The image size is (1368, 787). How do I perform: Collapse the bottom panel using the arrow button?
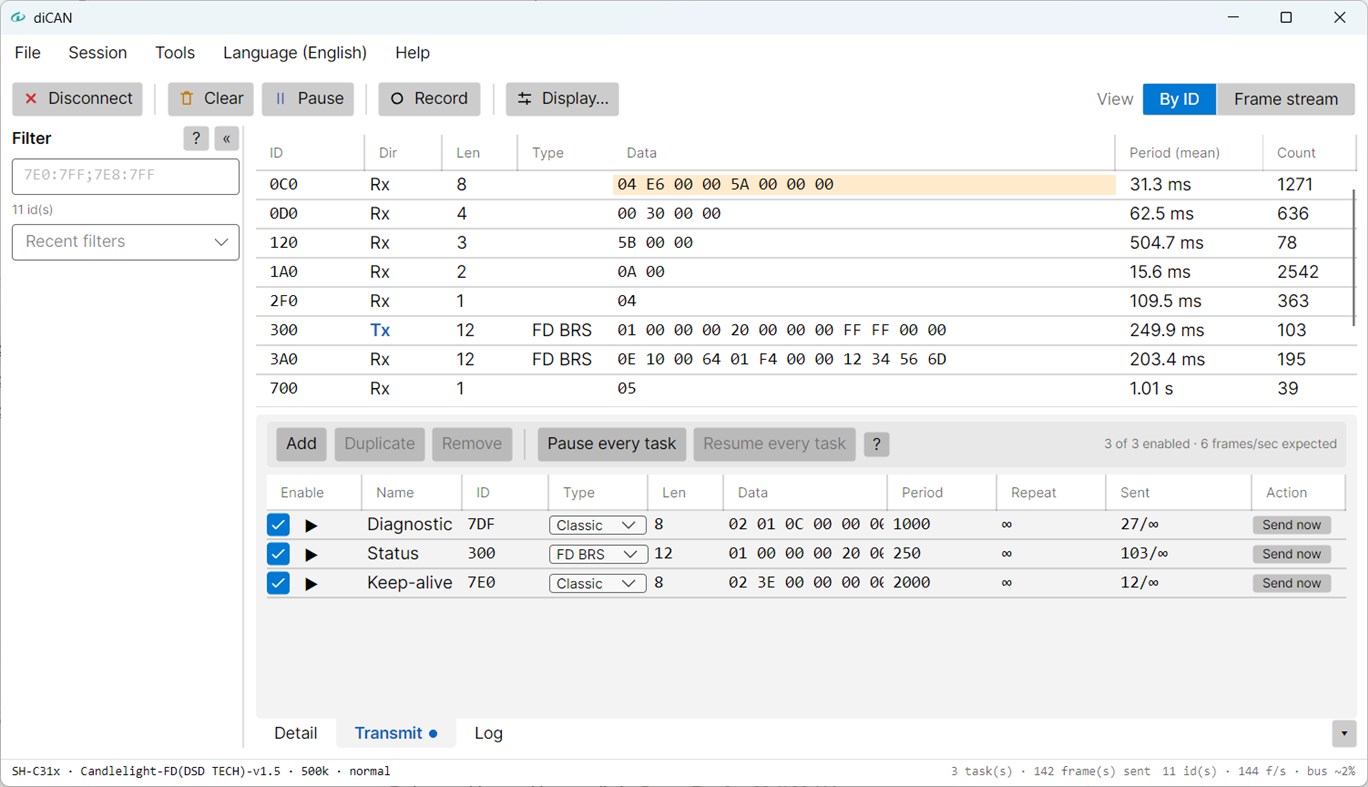click(x=1344, y=733)
